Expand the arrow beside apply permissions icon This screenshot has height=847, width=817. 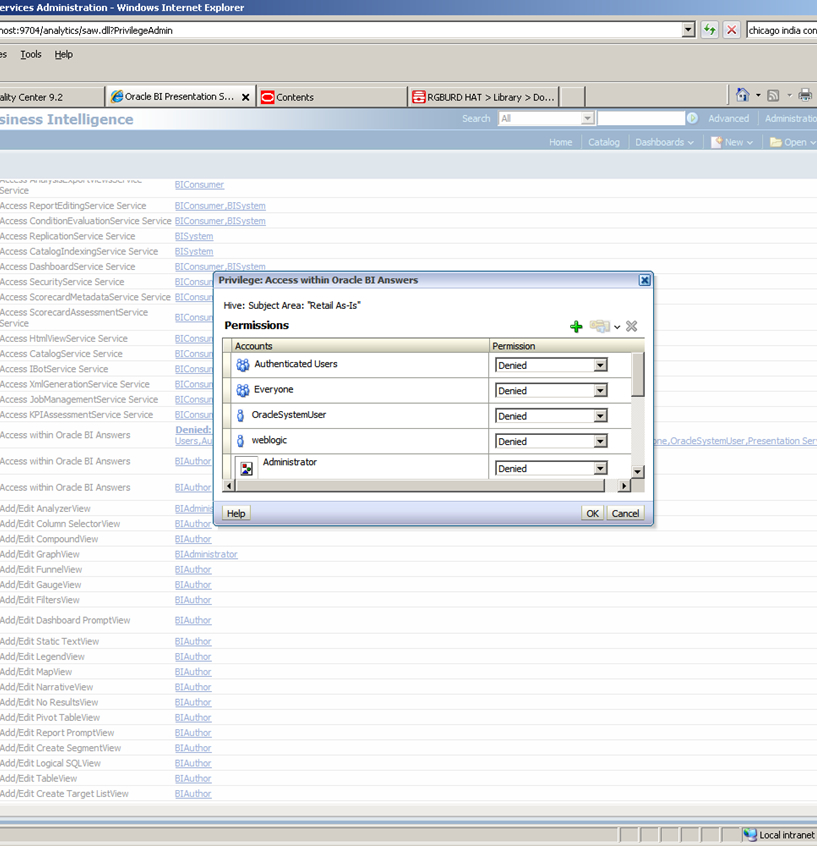617,327
